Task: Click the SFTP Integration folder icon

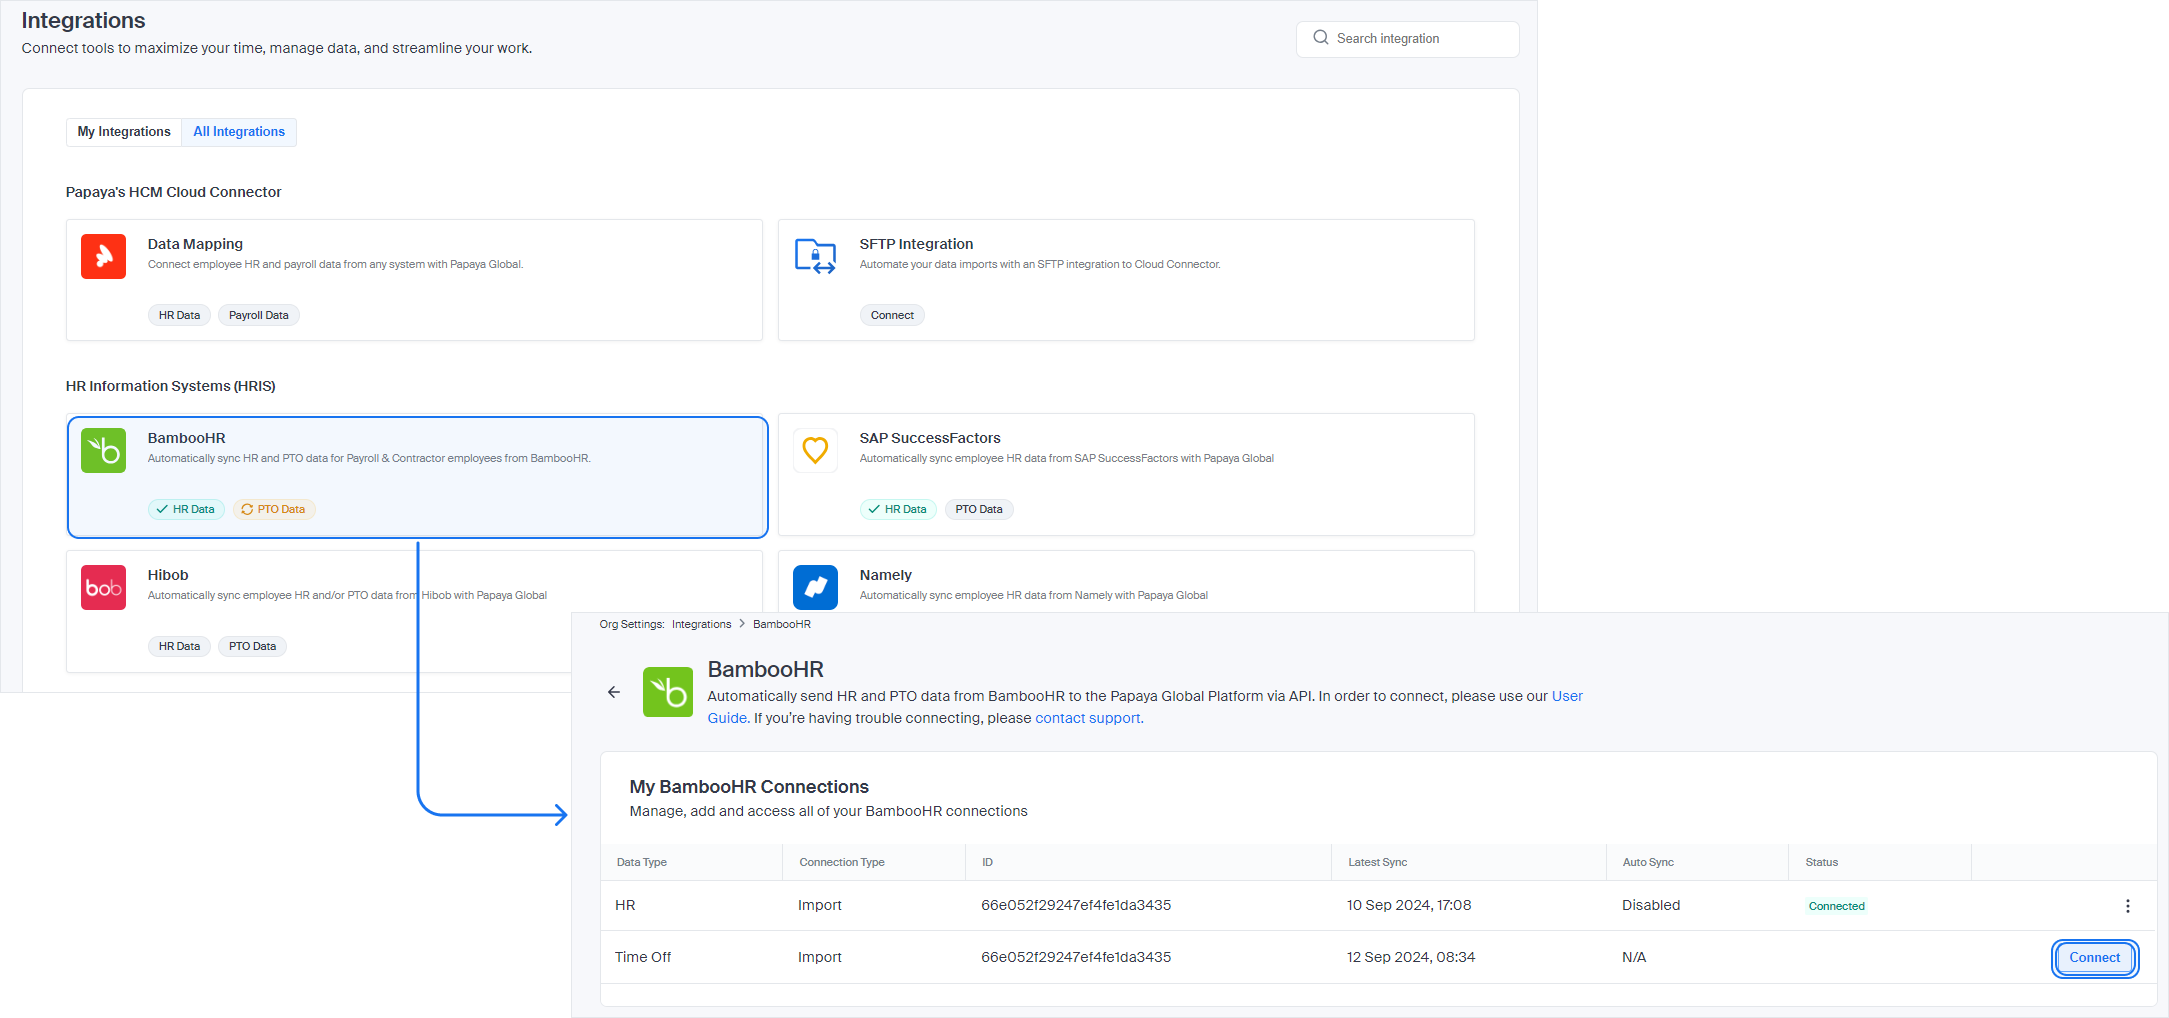Action: click(815, 257)
